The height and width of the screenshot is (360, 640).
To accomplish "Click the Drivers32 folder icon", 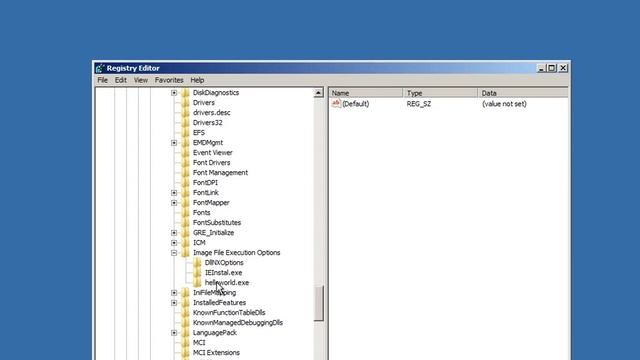I will (x=185, y=123).
